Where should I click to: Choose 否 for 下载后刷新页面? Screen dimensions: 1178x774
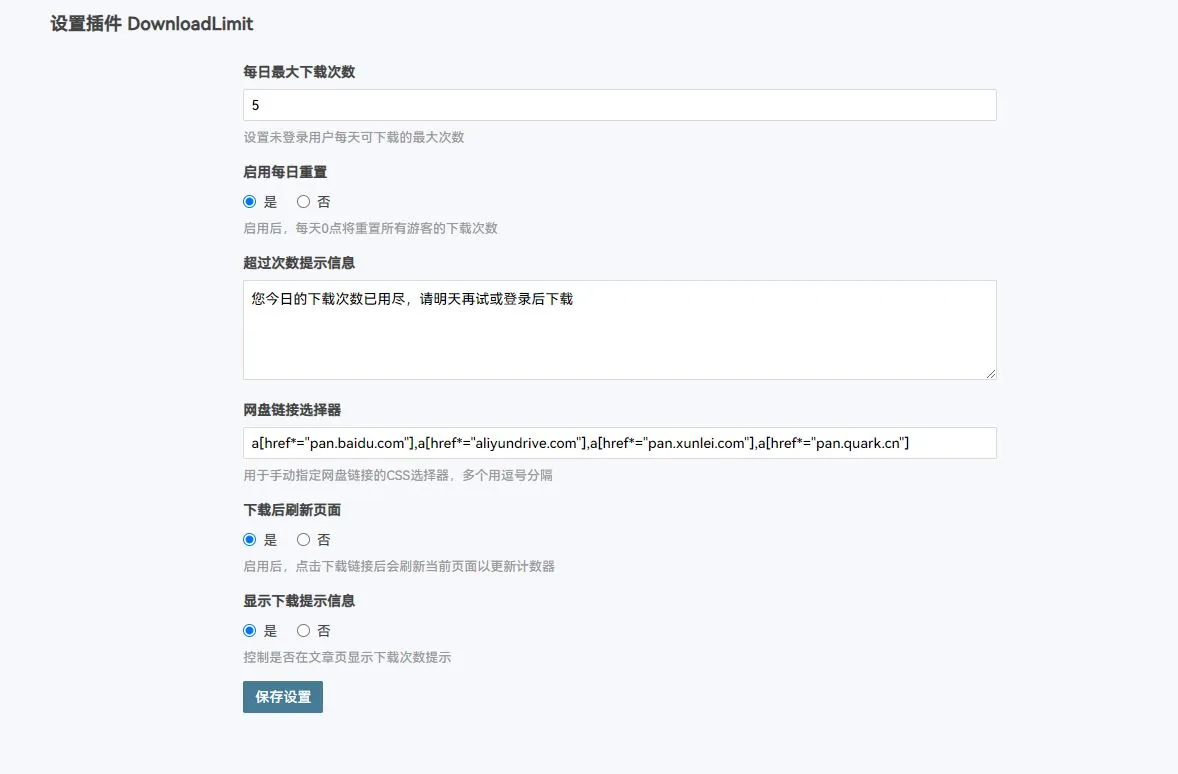click(304, 539)
